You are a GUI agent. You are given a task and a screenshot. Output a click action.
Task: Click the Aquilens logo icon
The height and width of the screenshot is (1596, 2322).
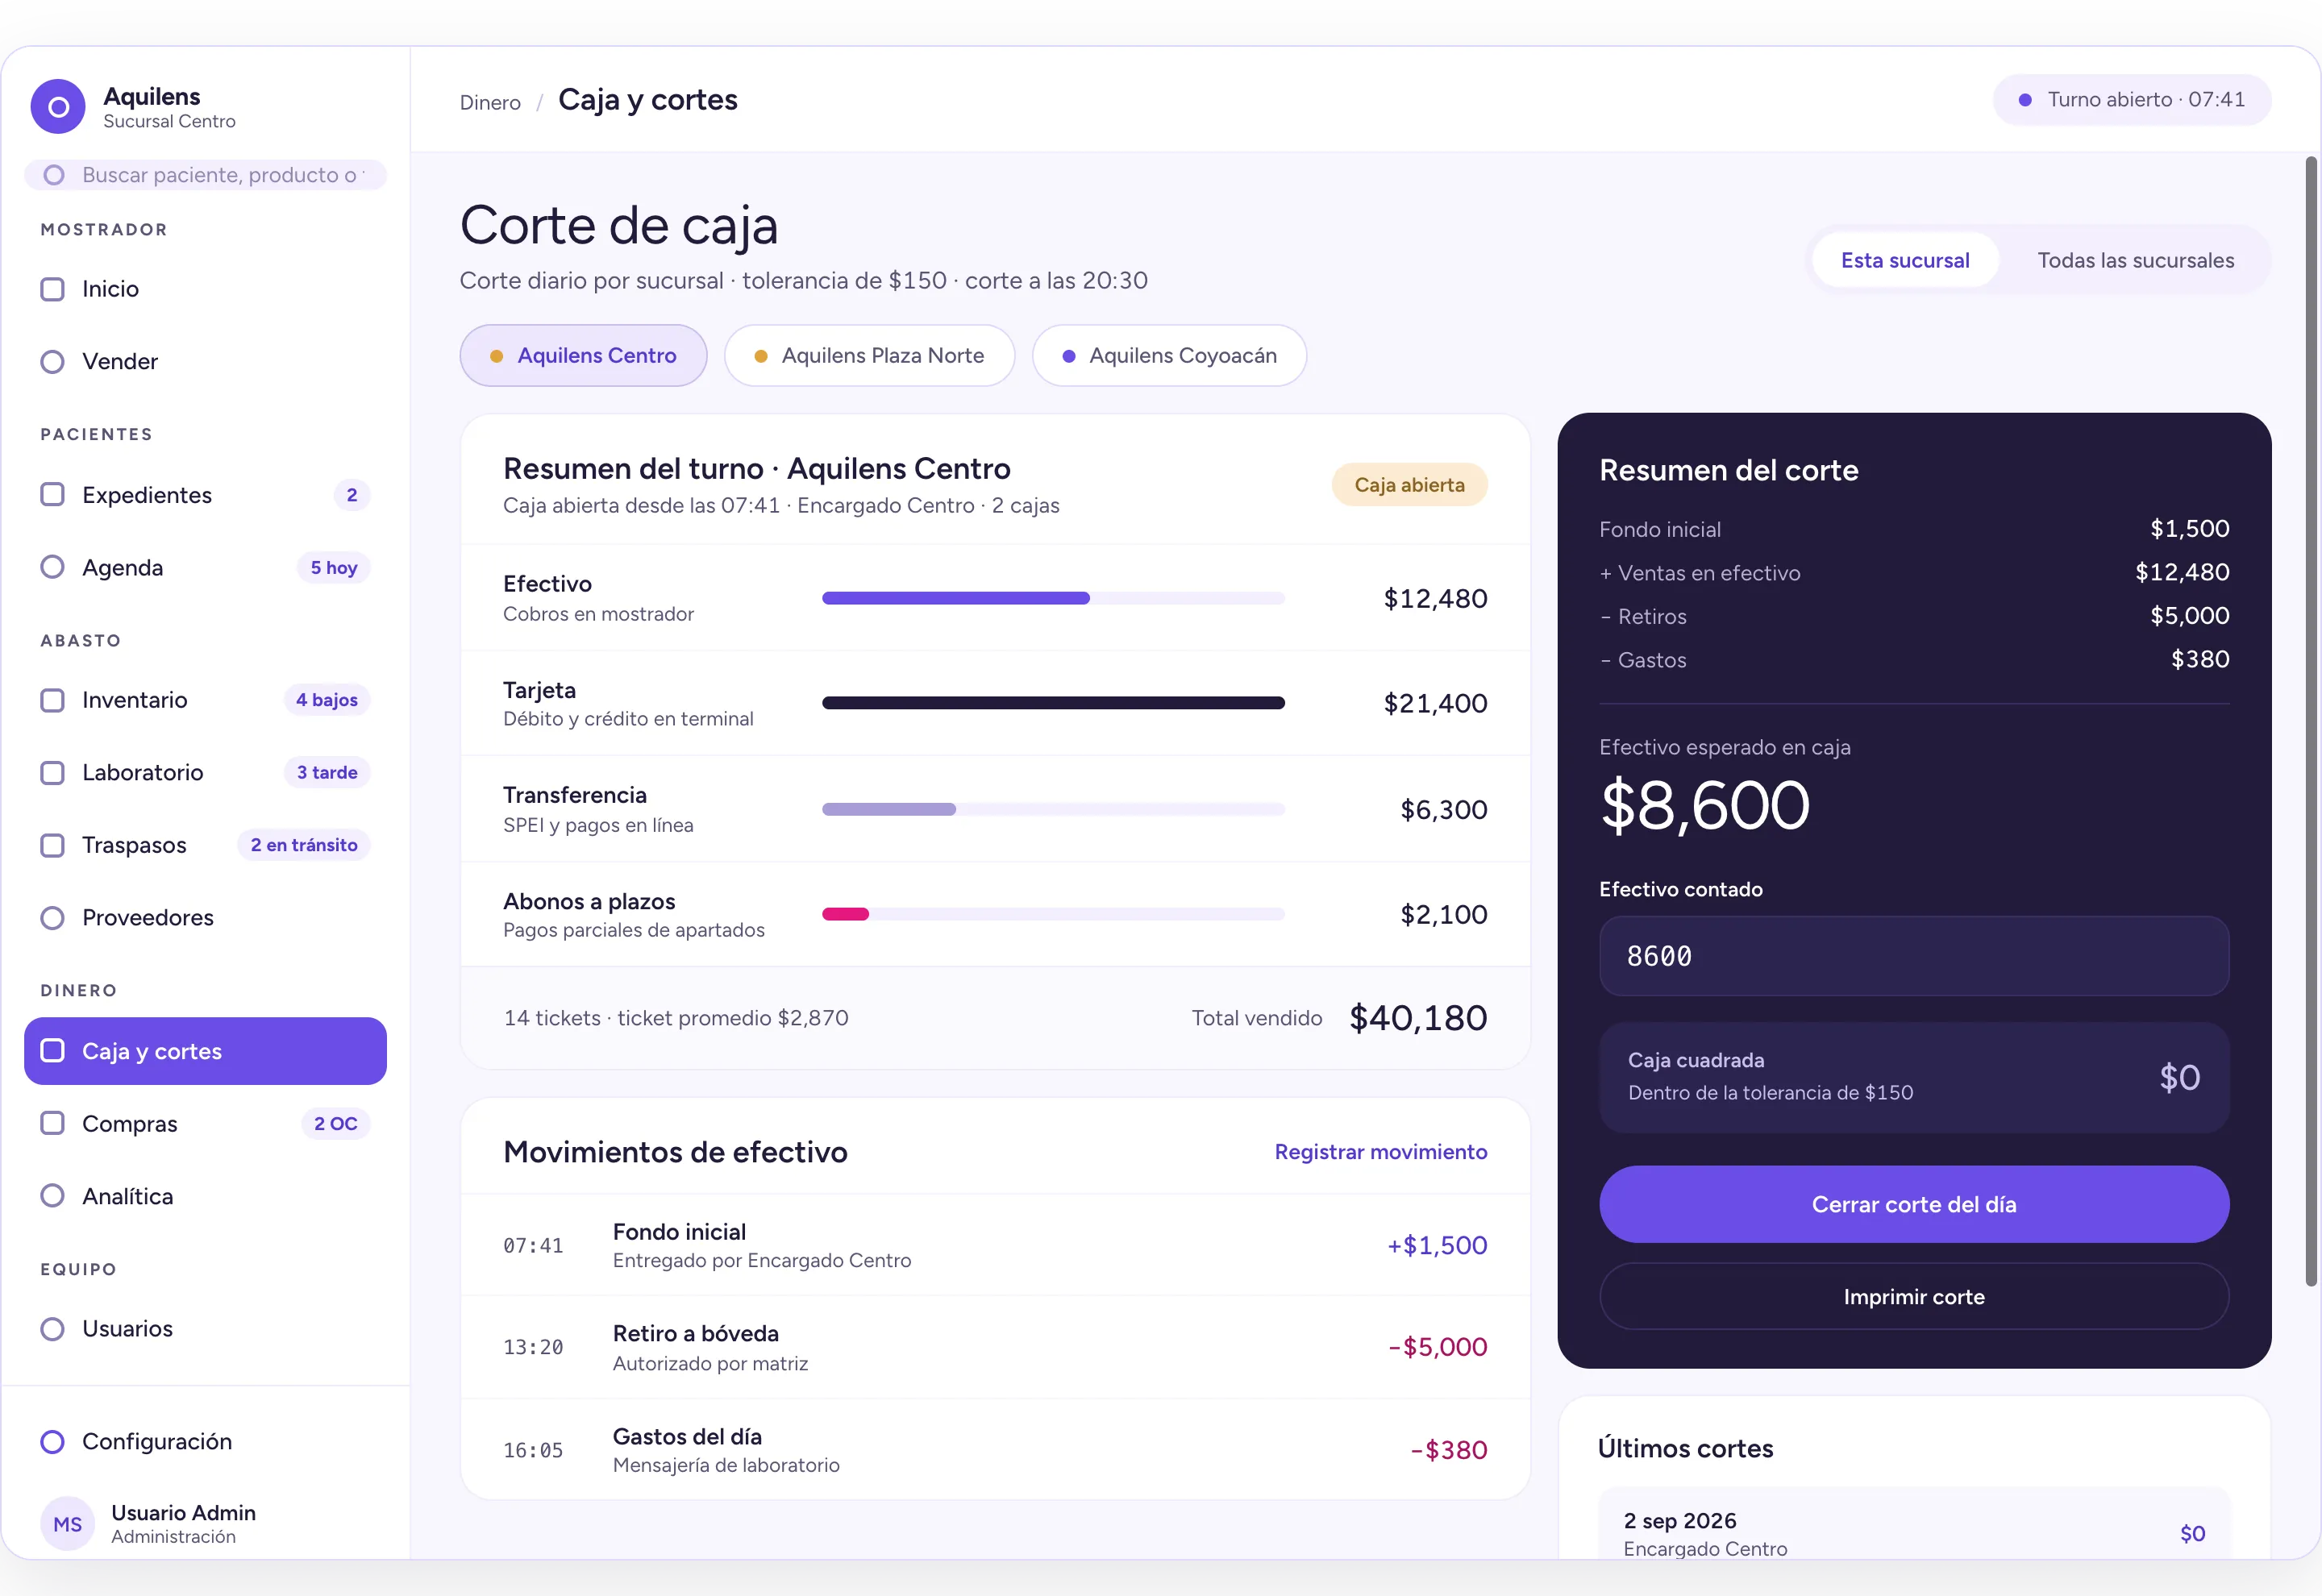point(58,106)
